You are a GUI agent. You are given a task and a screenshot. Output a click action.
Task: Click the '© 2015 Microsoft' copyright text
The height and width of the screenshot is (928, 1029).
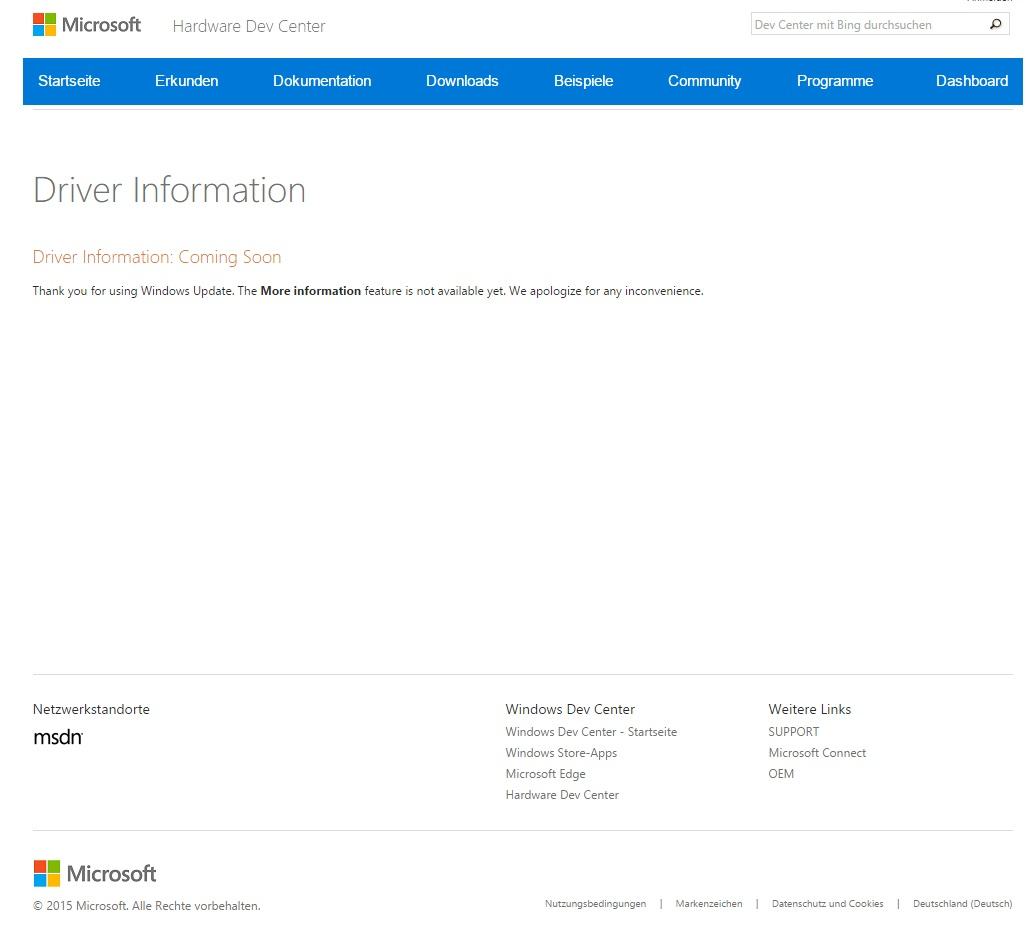pos(146,906)
